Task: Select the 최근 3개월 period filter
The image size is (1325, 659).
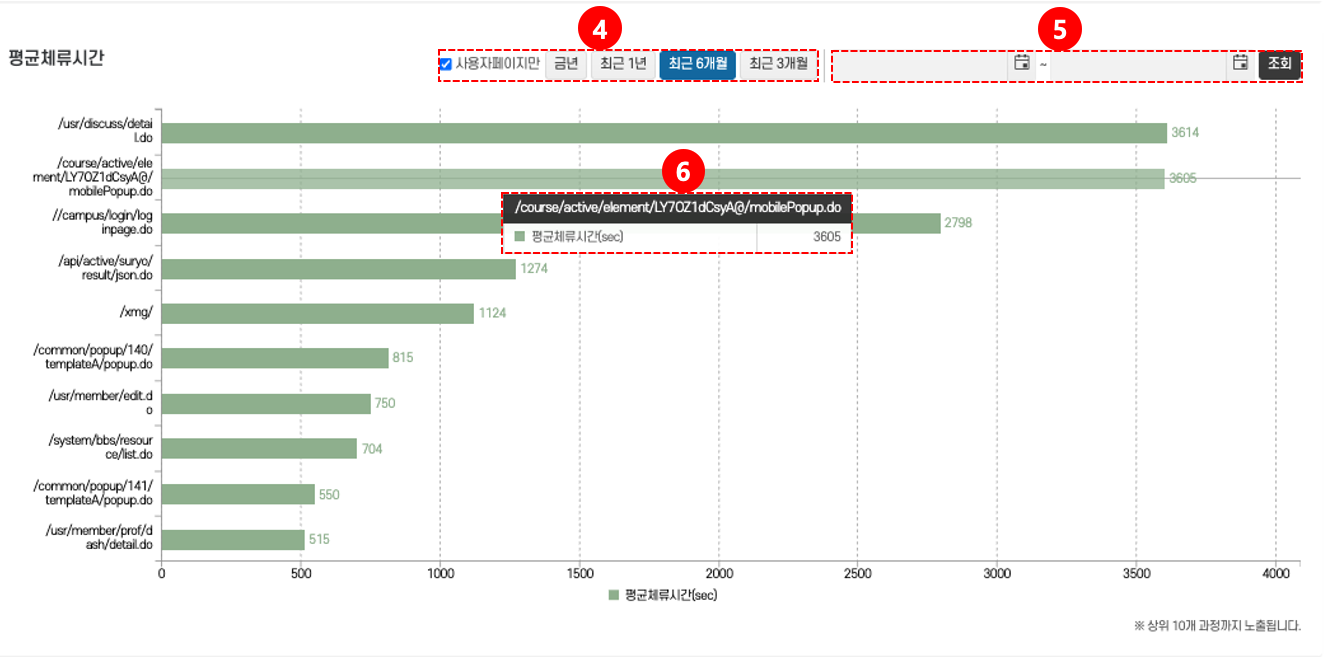Action: pos(778,64)
